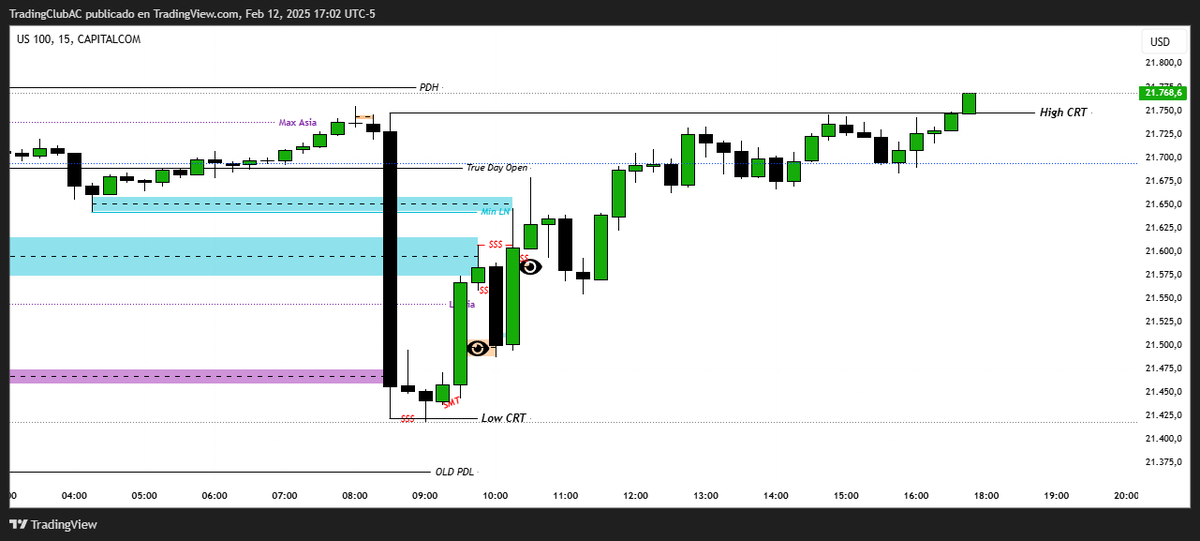Click the 14:00 time axis label

[776, 495]
